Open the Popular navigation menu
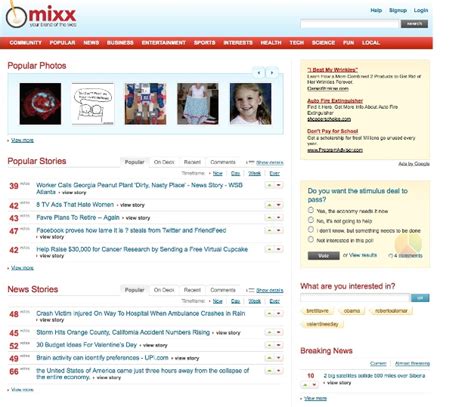 pos(62,43)
